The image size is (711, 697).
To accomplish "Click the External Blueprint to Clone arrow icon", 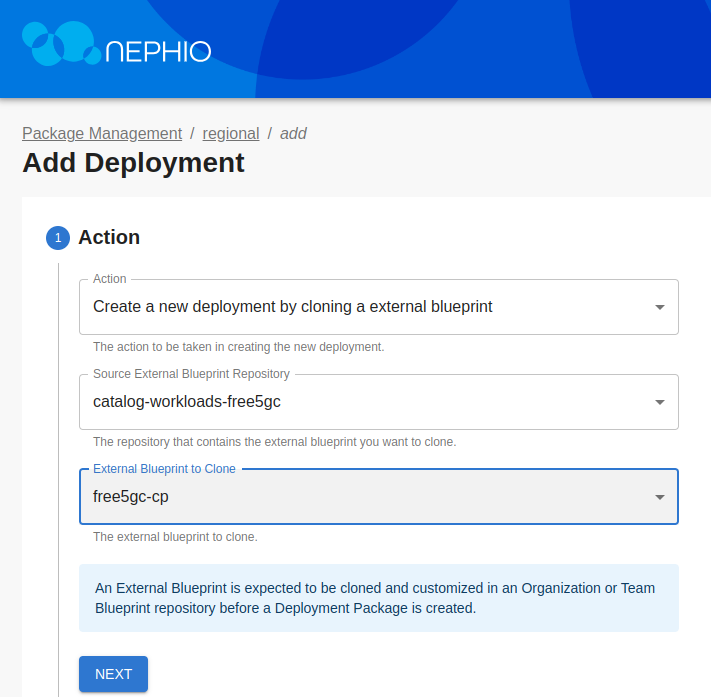I will click(x=659, y=497).
